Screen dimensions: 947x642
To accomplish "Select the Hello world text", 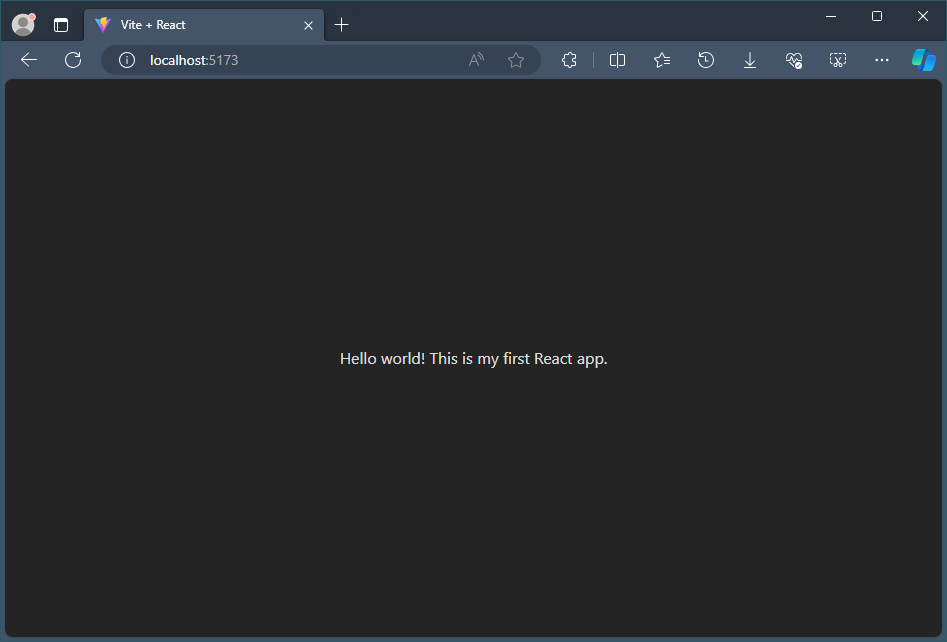I will (x=474, y=358).
